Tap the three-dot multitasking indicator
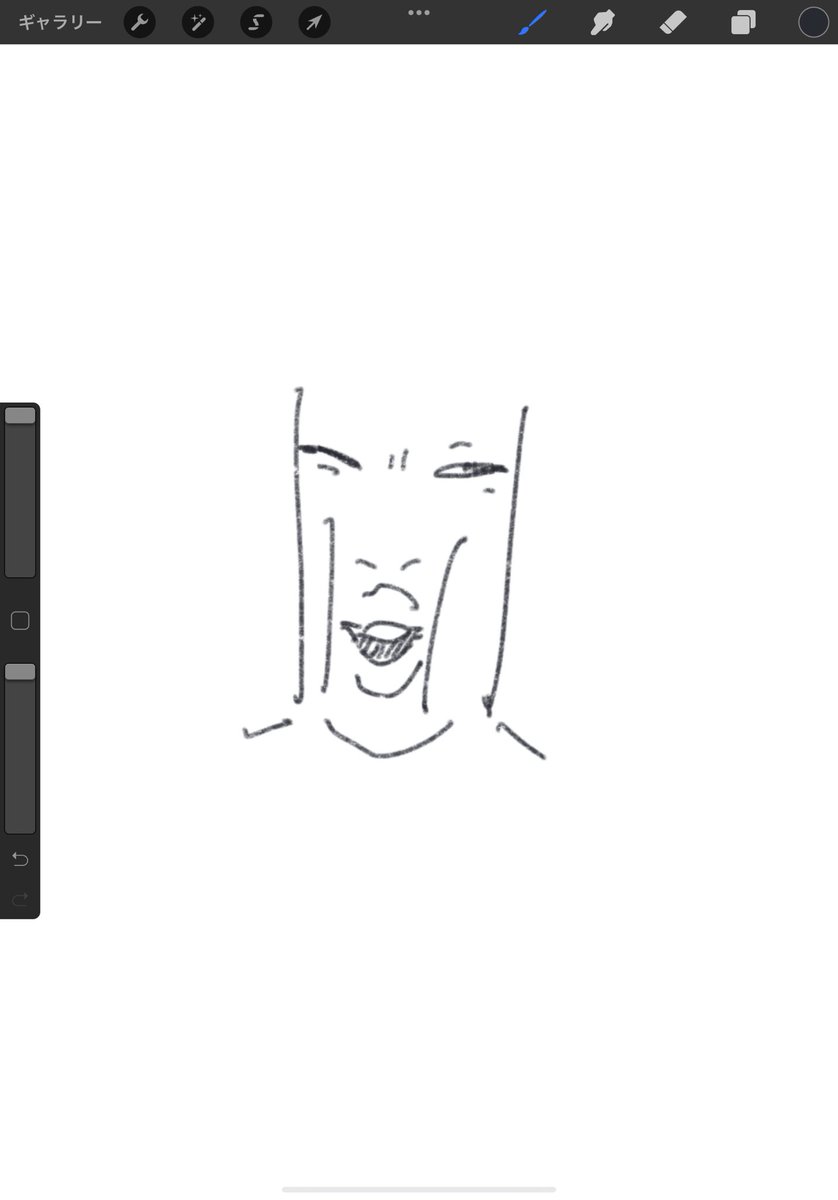This screenshot has height=1200, width=838. coord(419,13)
